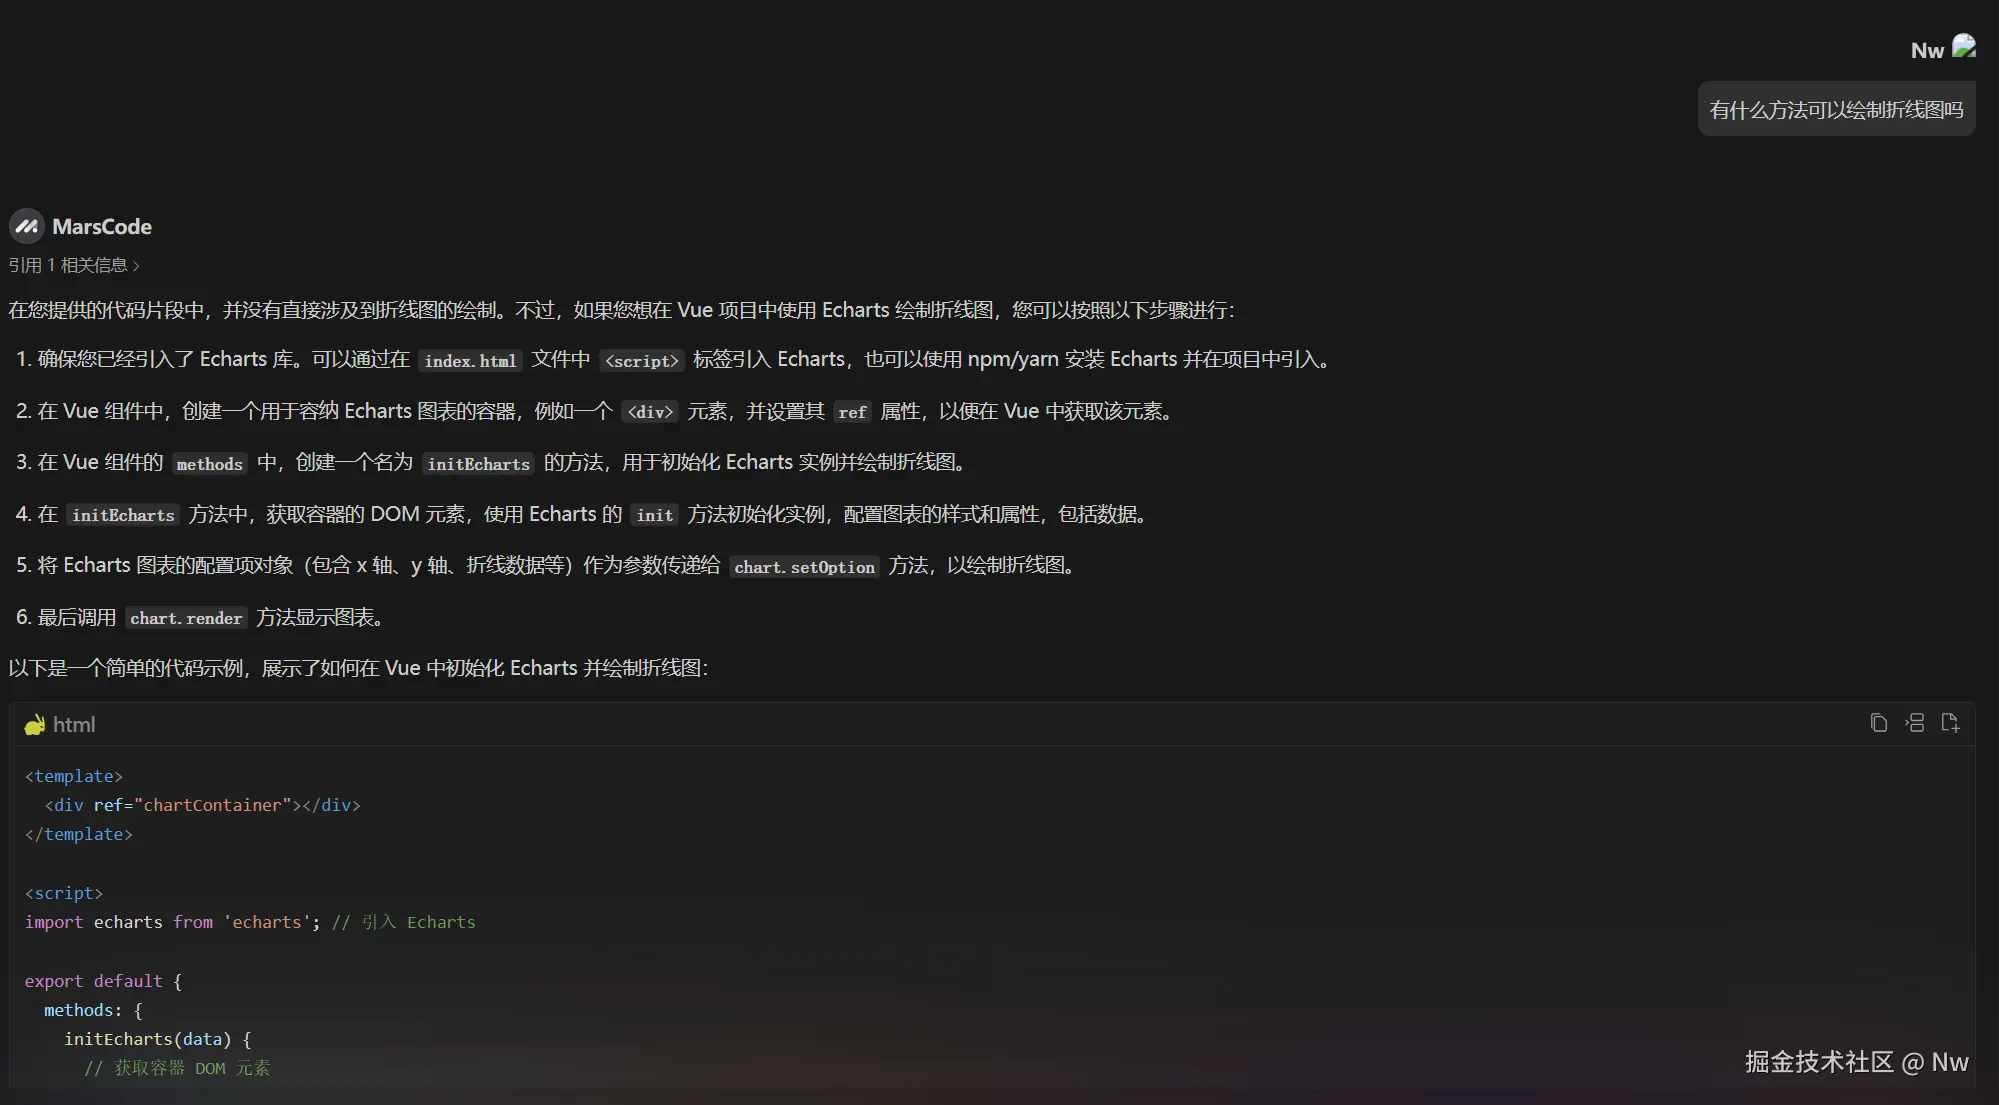
Task: Click the MarsCode logo avatar
Action: (x=27, y=227)
